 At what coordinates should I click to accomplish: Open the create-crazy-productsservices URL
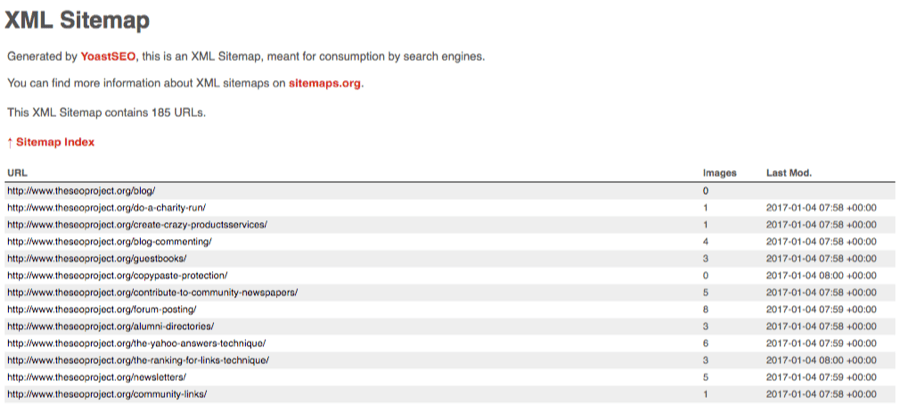tap(137, 224)
